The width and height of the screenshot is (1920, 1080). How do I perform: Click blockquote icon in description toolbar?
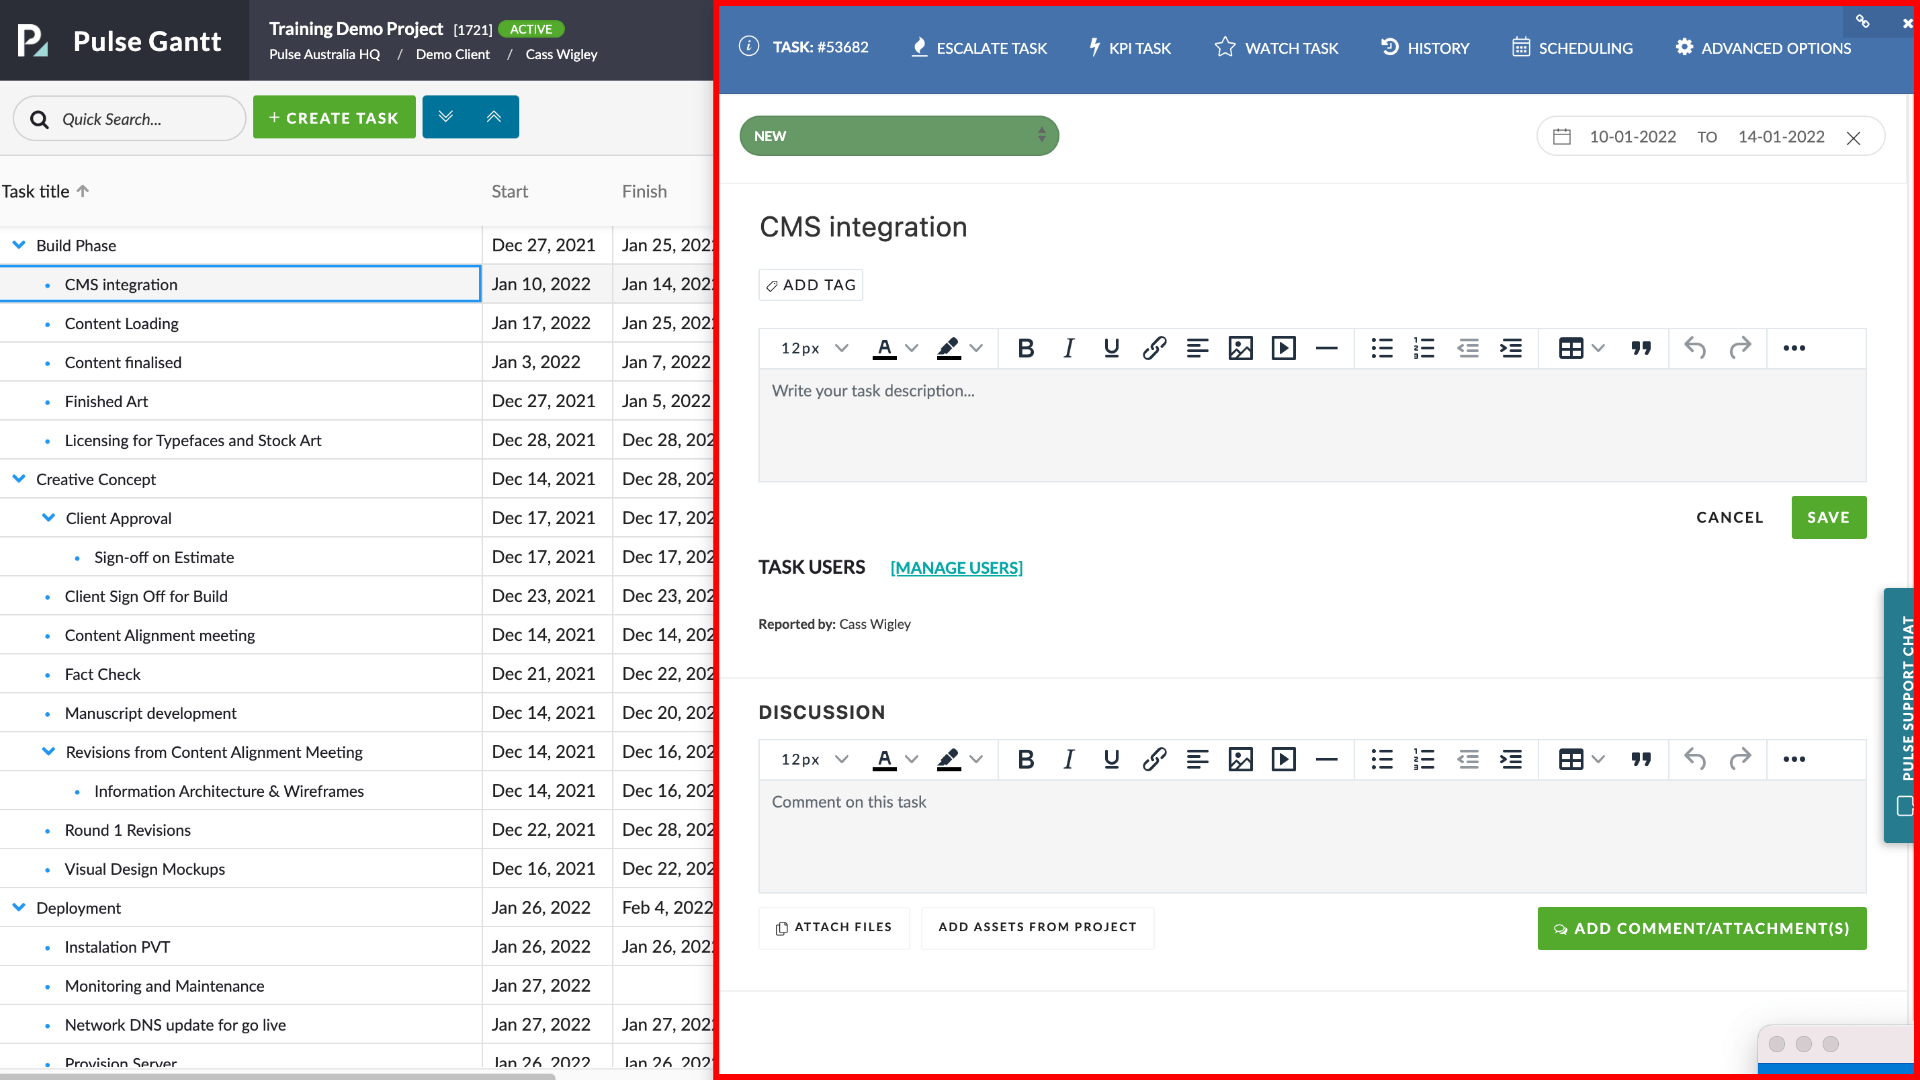point(1641,348)
